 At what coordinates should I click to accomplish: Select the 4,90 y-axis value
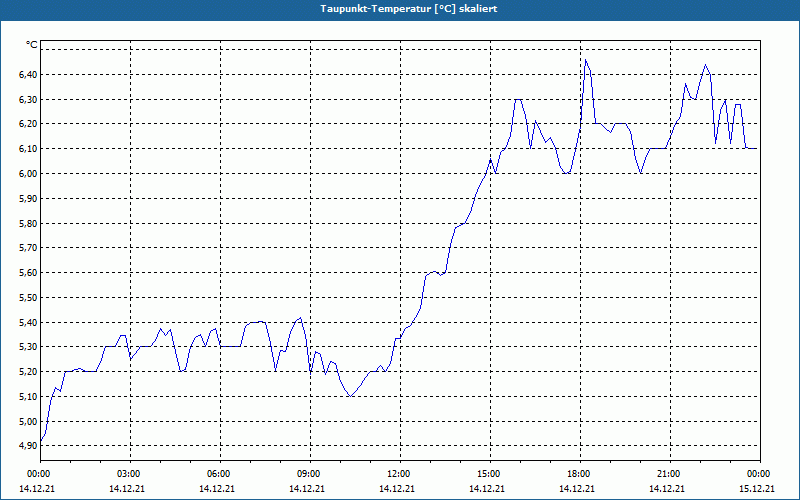tap(28, 446)
